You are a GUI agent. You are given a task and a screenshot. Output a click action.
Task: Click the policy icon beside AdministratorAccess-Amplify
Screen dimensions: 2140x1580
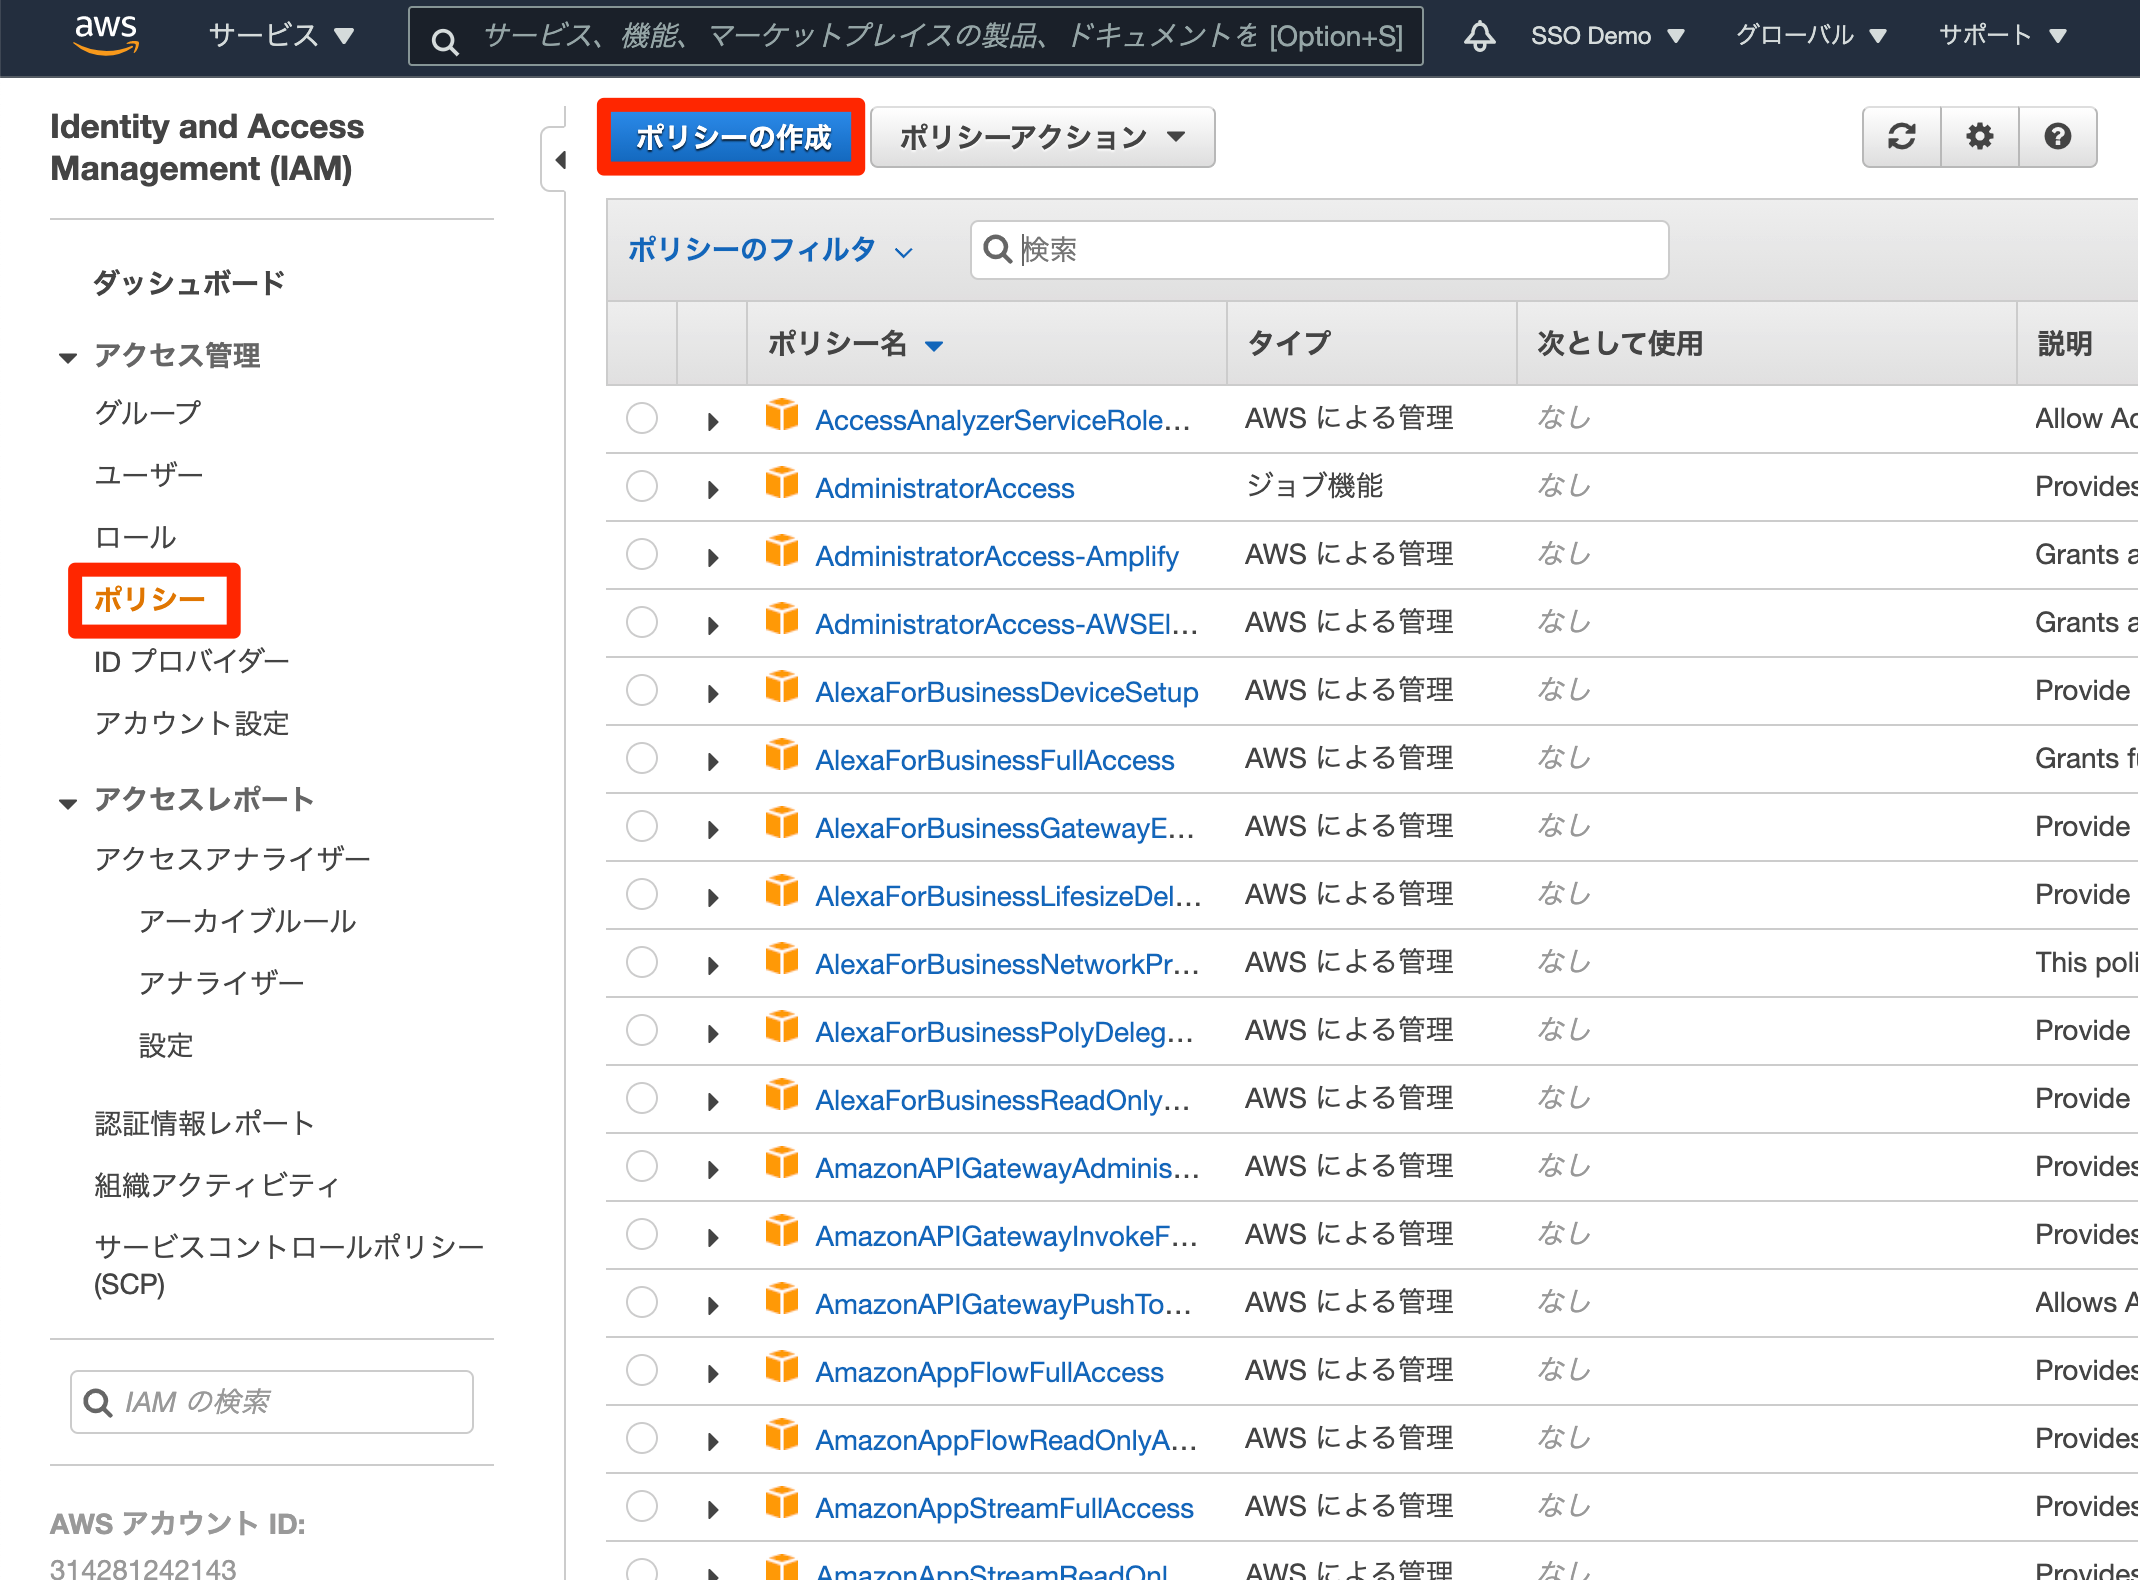point(782,551)
